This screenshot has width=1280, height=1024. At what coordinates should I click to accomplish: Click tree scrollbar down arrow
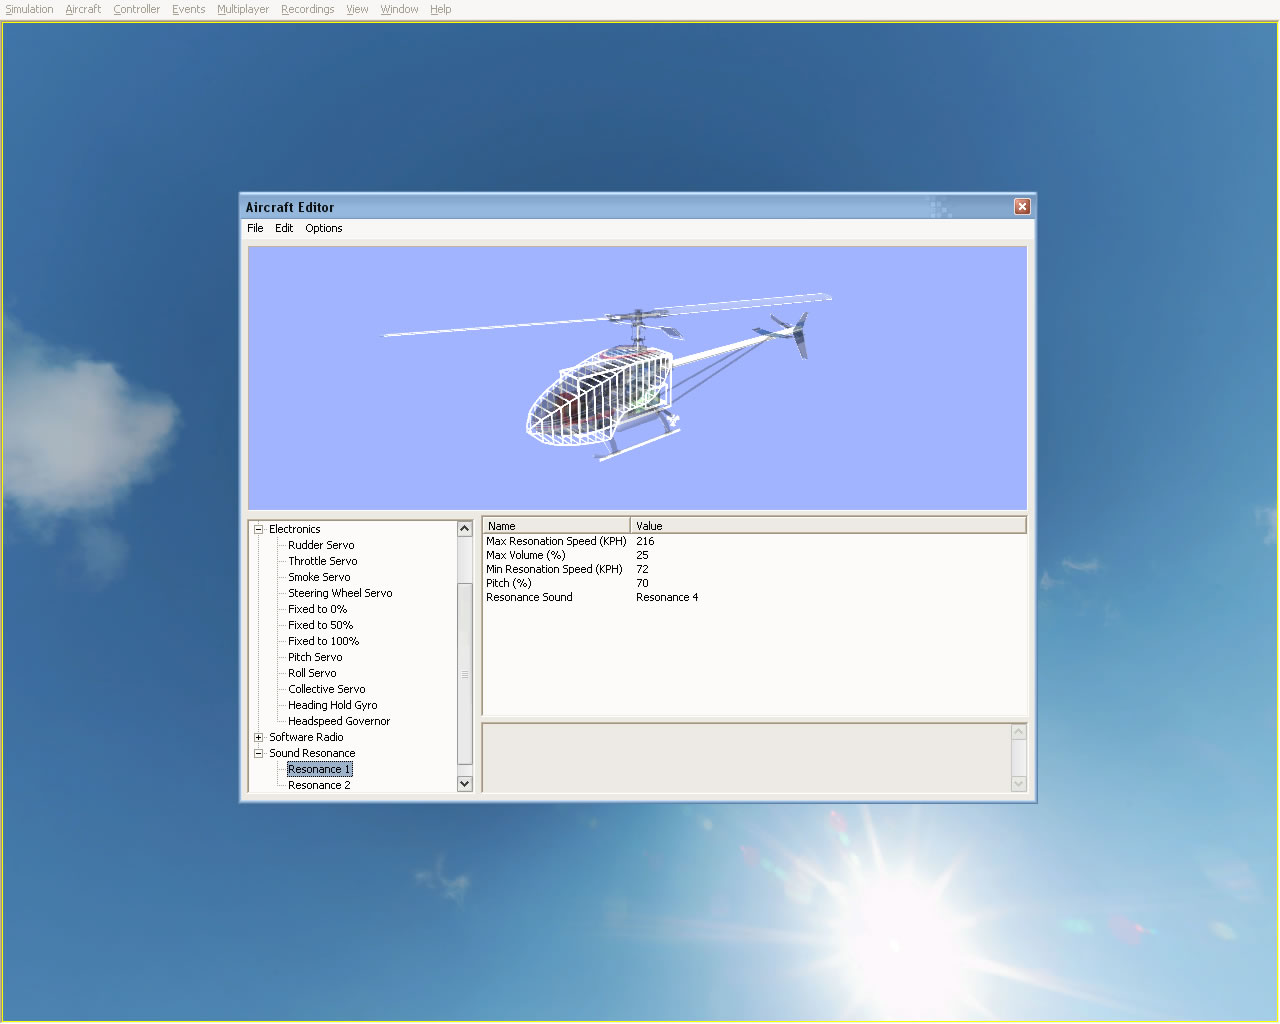(x=464, y=784)
